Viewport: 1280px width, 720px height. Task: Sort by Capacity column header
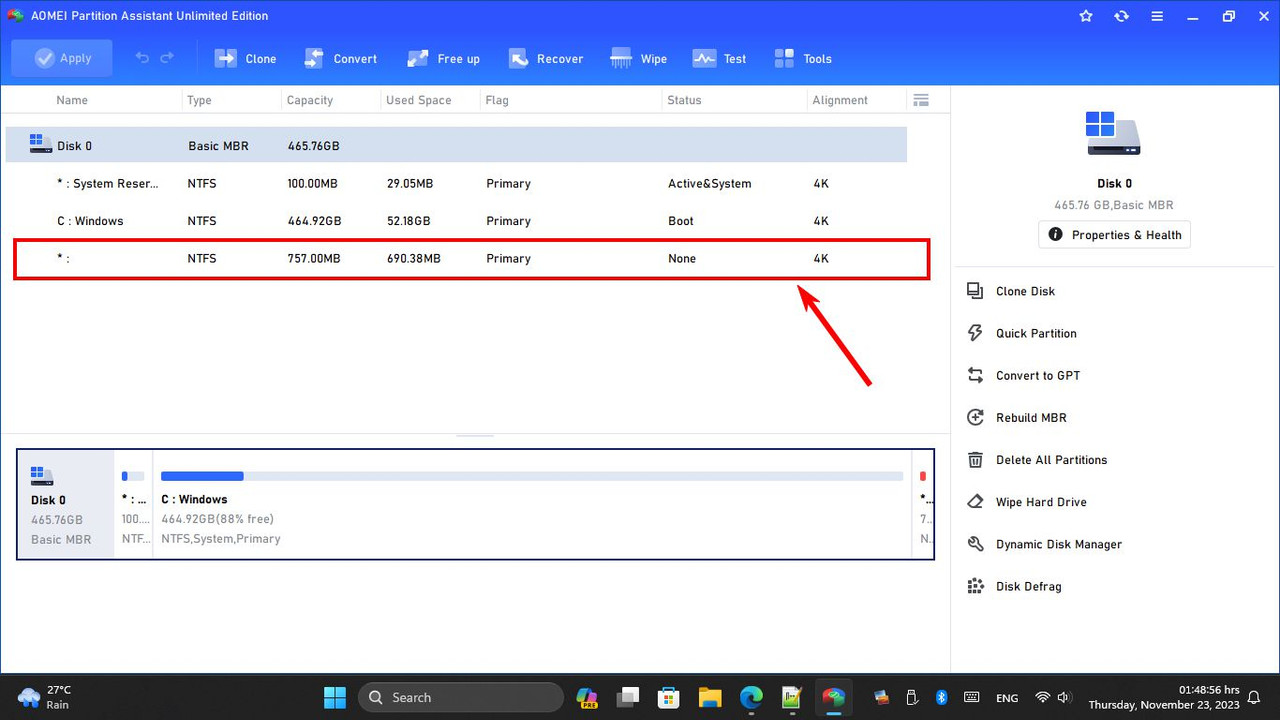(310, 100)
